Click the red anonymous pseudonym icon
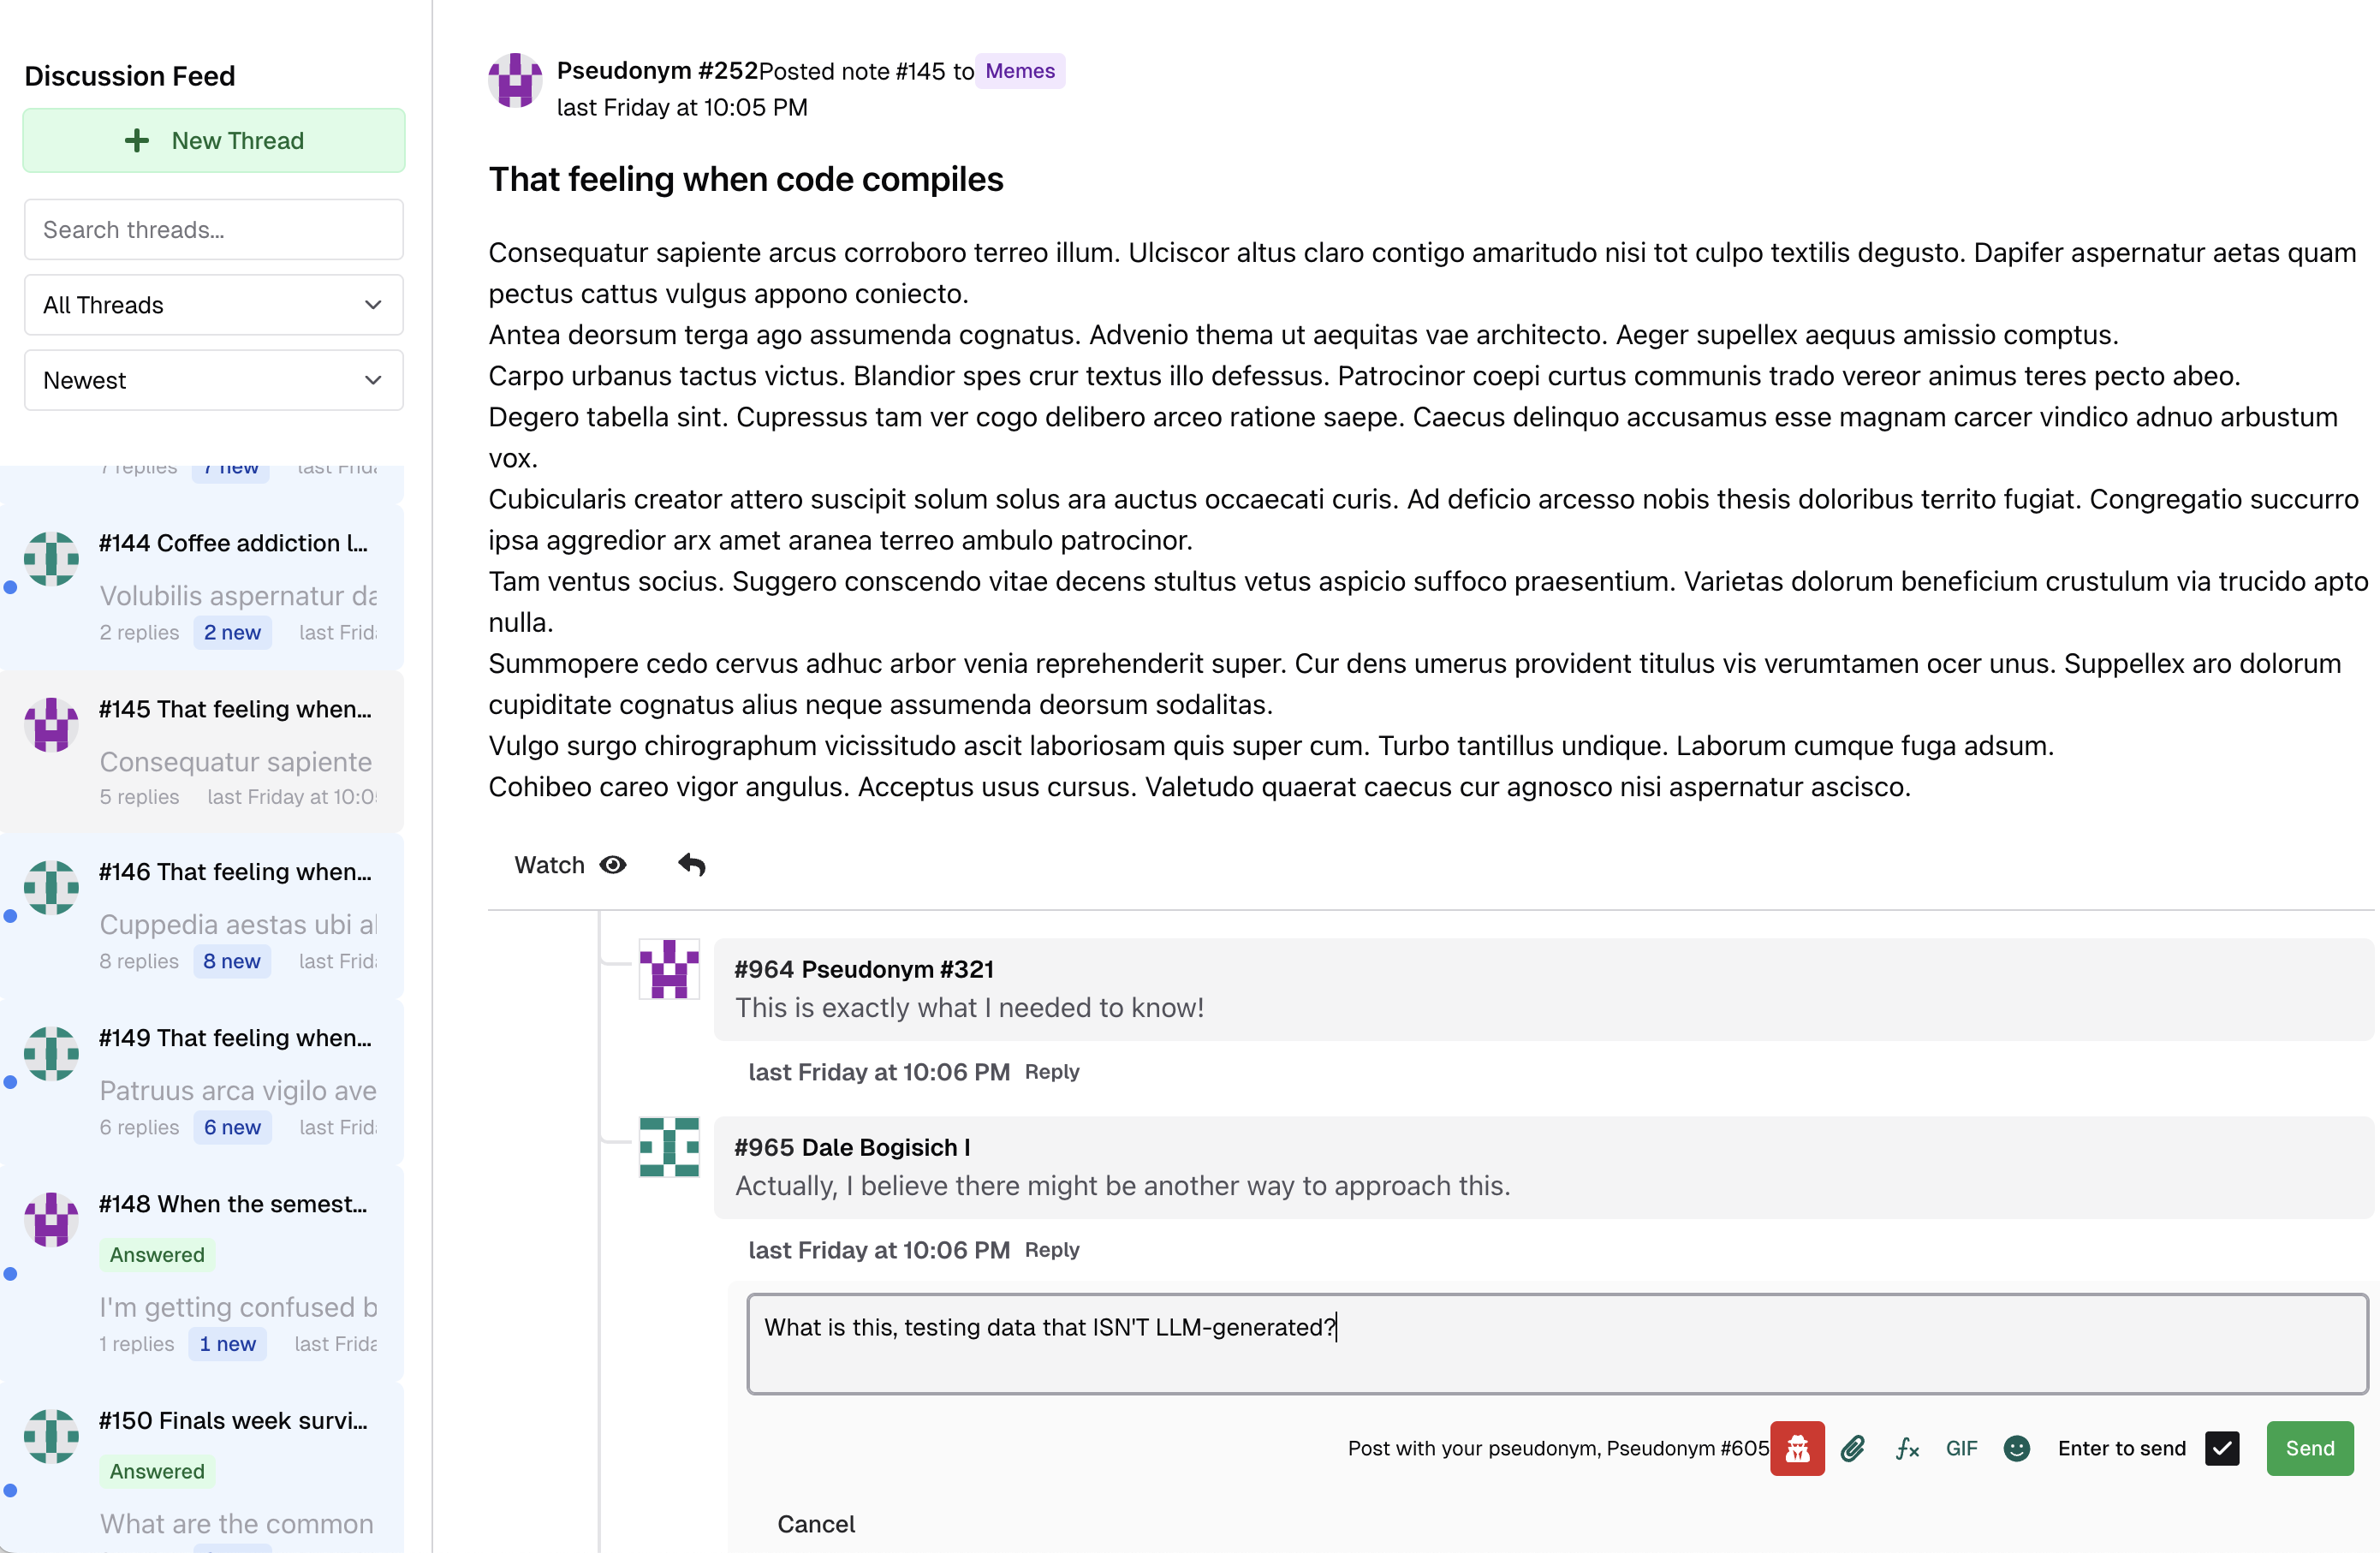The image size is (2380, 1553). [1796, 1448]
